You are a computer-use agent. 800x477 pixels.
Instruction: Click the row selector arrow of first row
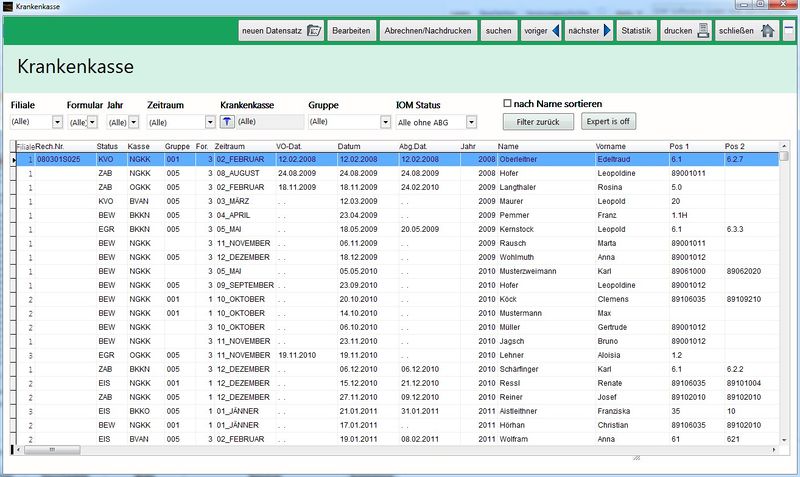[x=14, y=159]
